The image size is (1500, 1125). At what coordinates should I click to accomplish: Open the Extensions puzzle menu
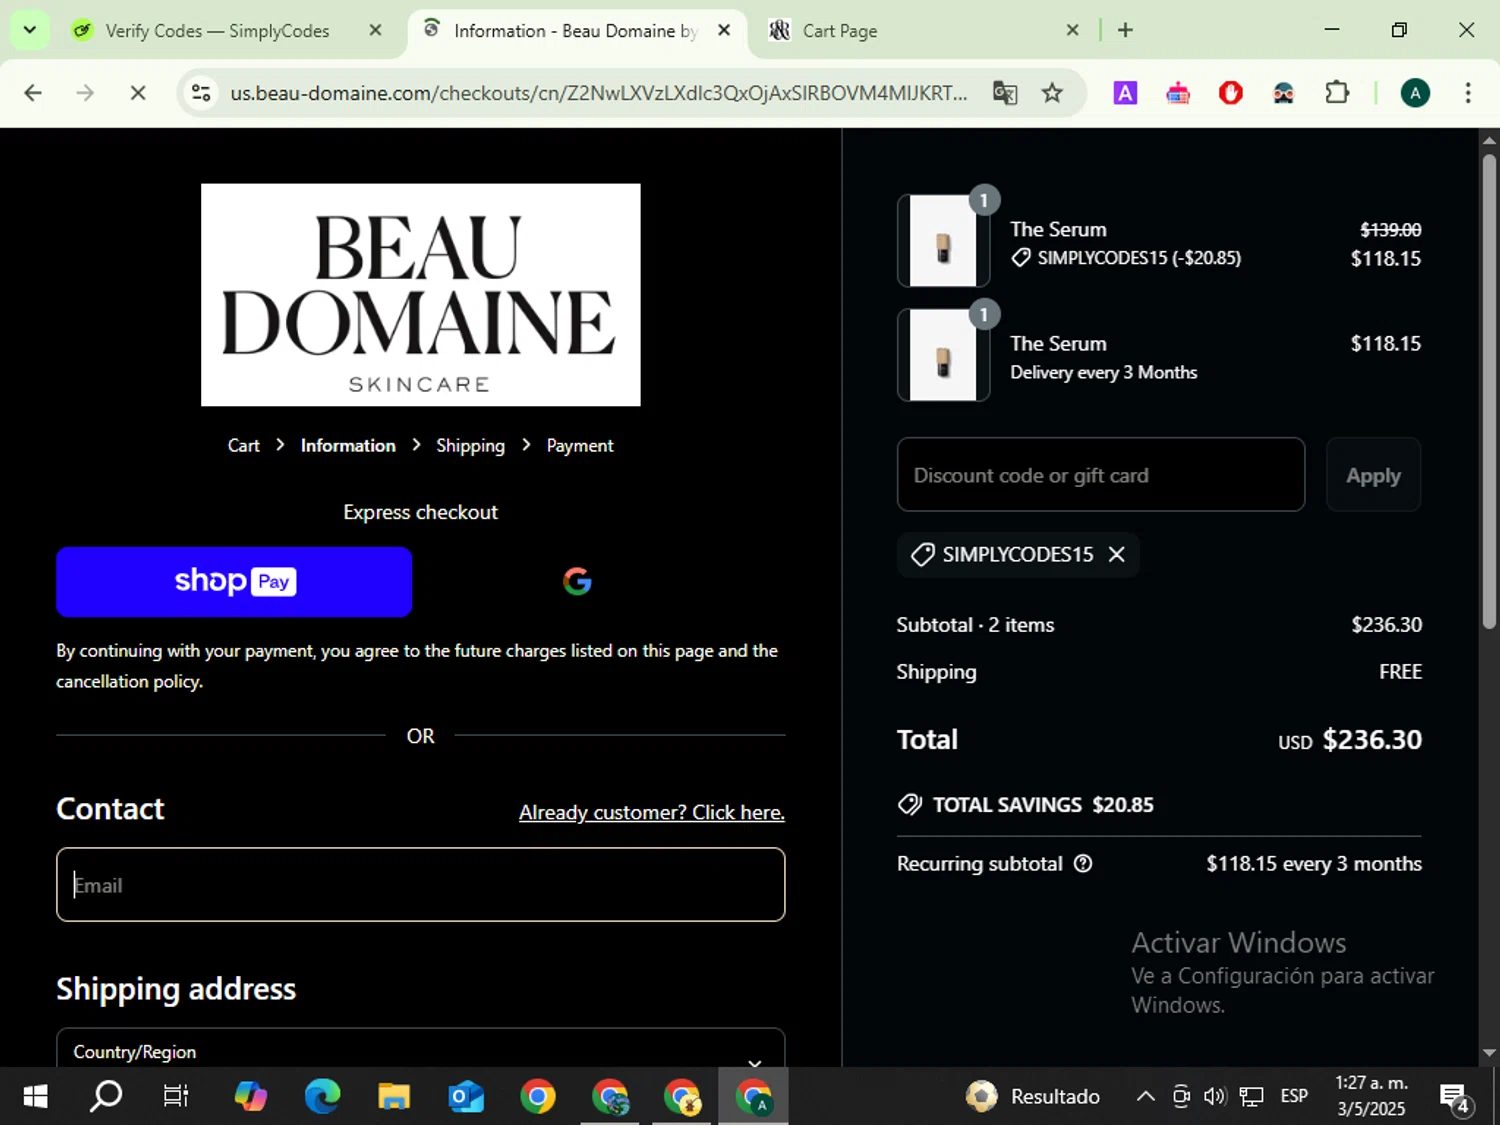1337,93
